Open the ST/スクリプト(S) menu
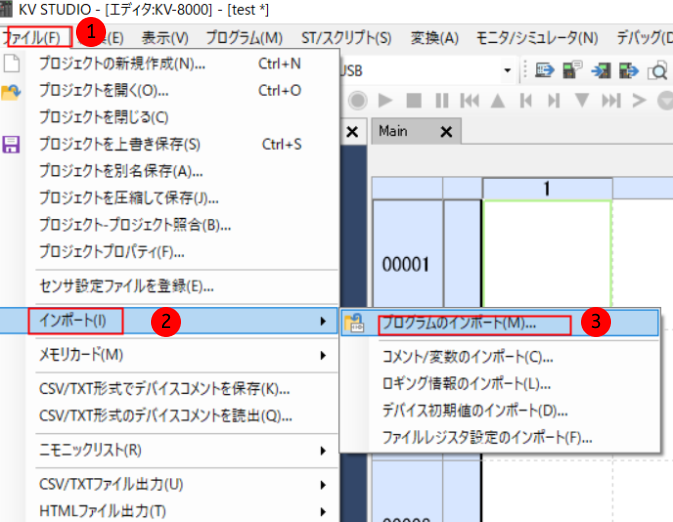This screenshot has height=522, width=673. [346, 38]
